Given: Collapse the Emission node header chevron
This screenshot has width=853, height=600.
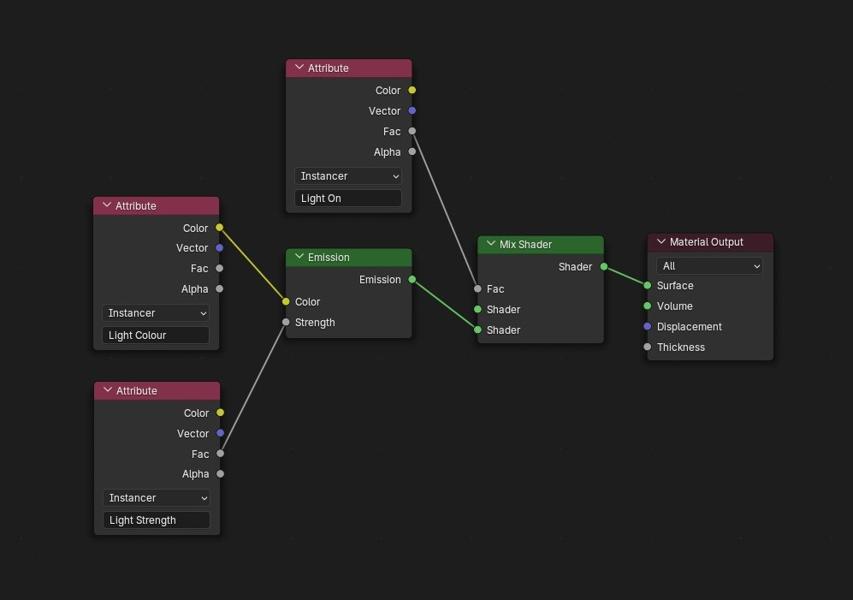Looking at the screenshot, I should [x=297, y=257].
